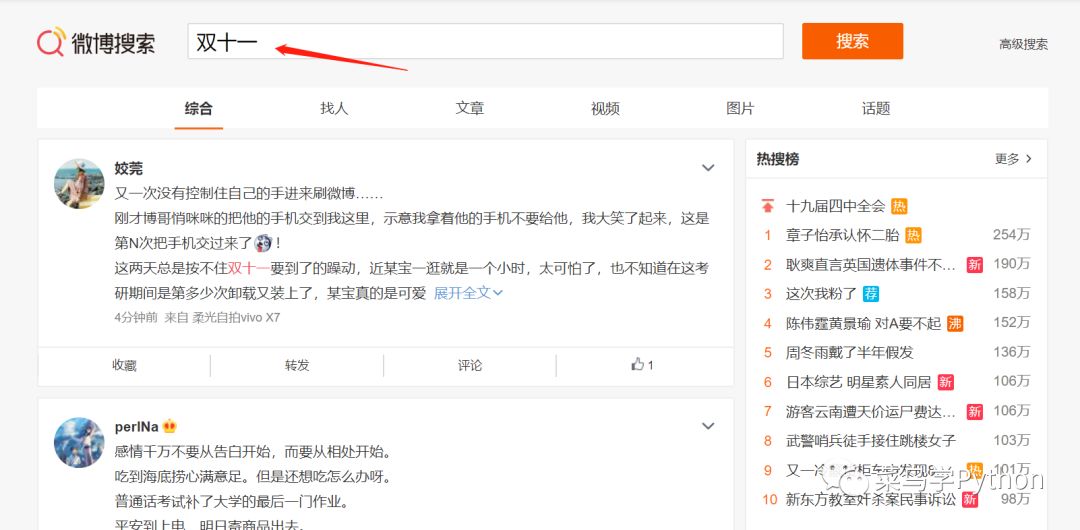Open hot topic 陈伟霆黄景瑜 对A要不起
The height and width of the screenshot is (530, 1080).
(863, 323)
